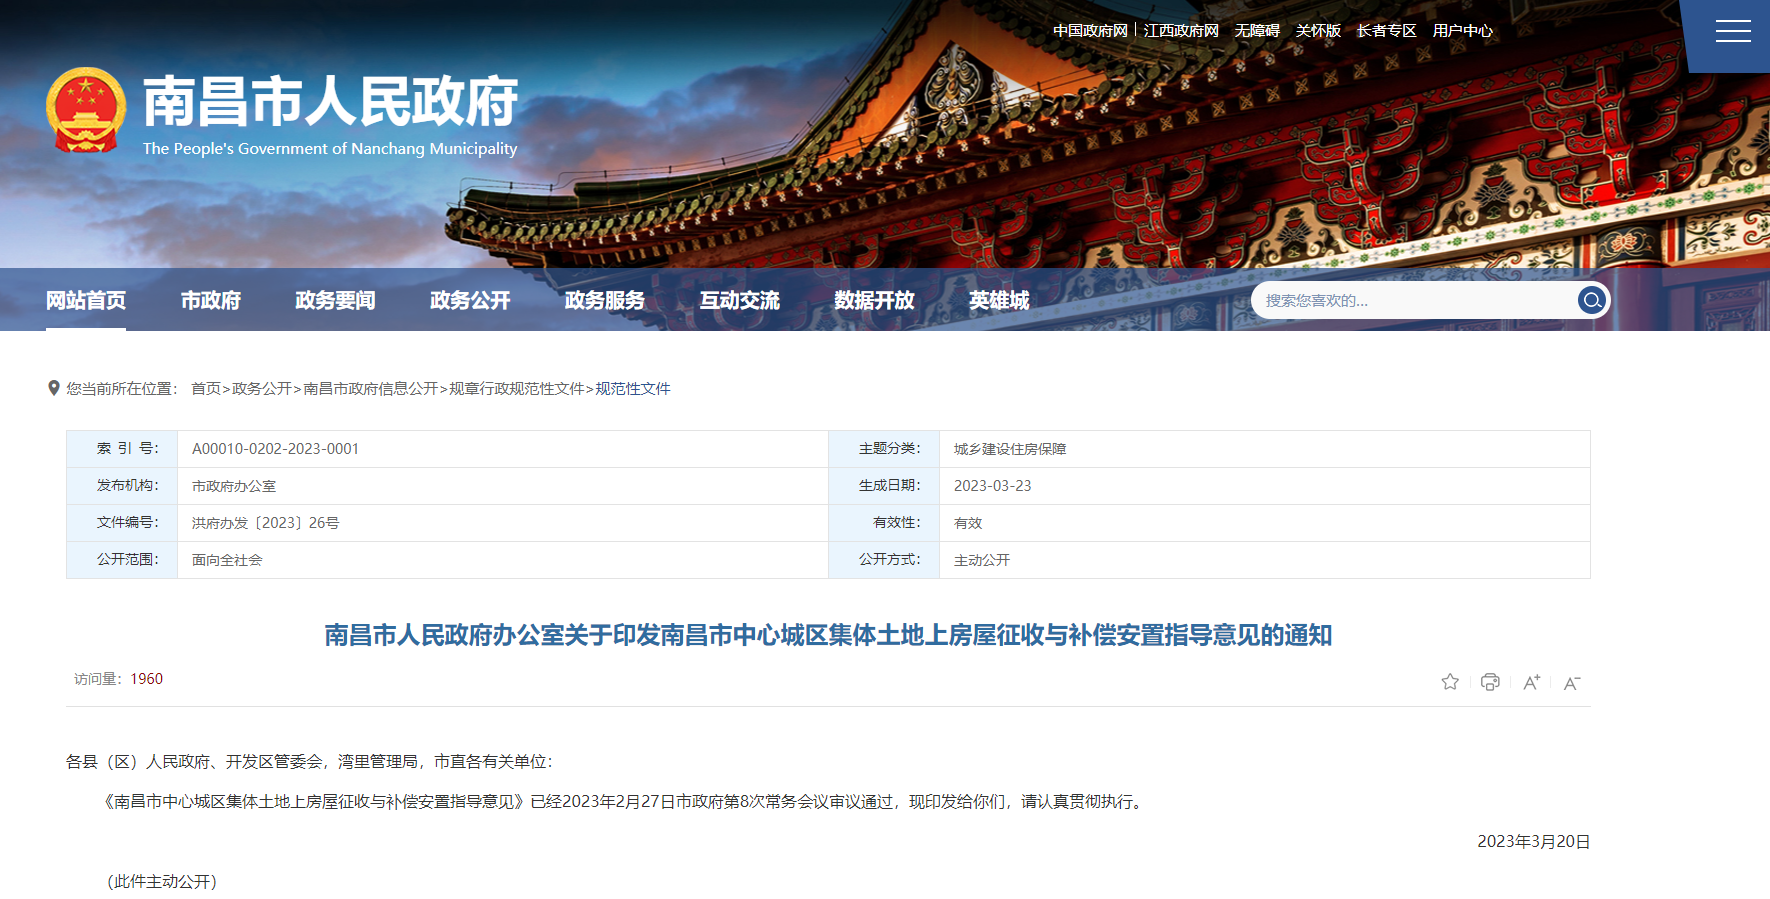The width and height of the screenshot is (1770, 899).
Task: Select the 政务公开 nav item
Action: coord(470,300)
